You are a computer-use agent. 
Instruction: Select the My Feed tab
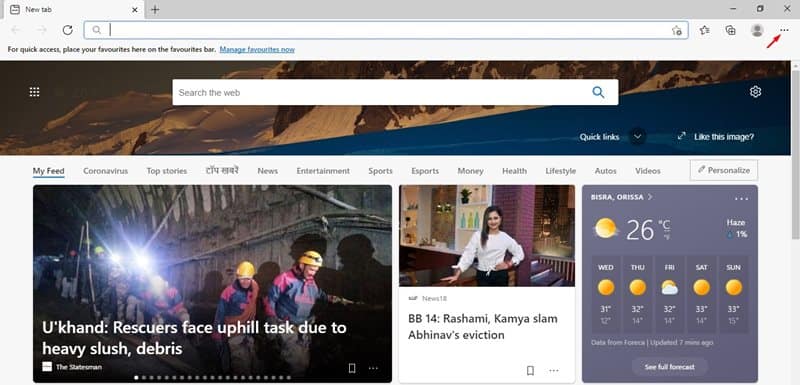click(48, 171)
